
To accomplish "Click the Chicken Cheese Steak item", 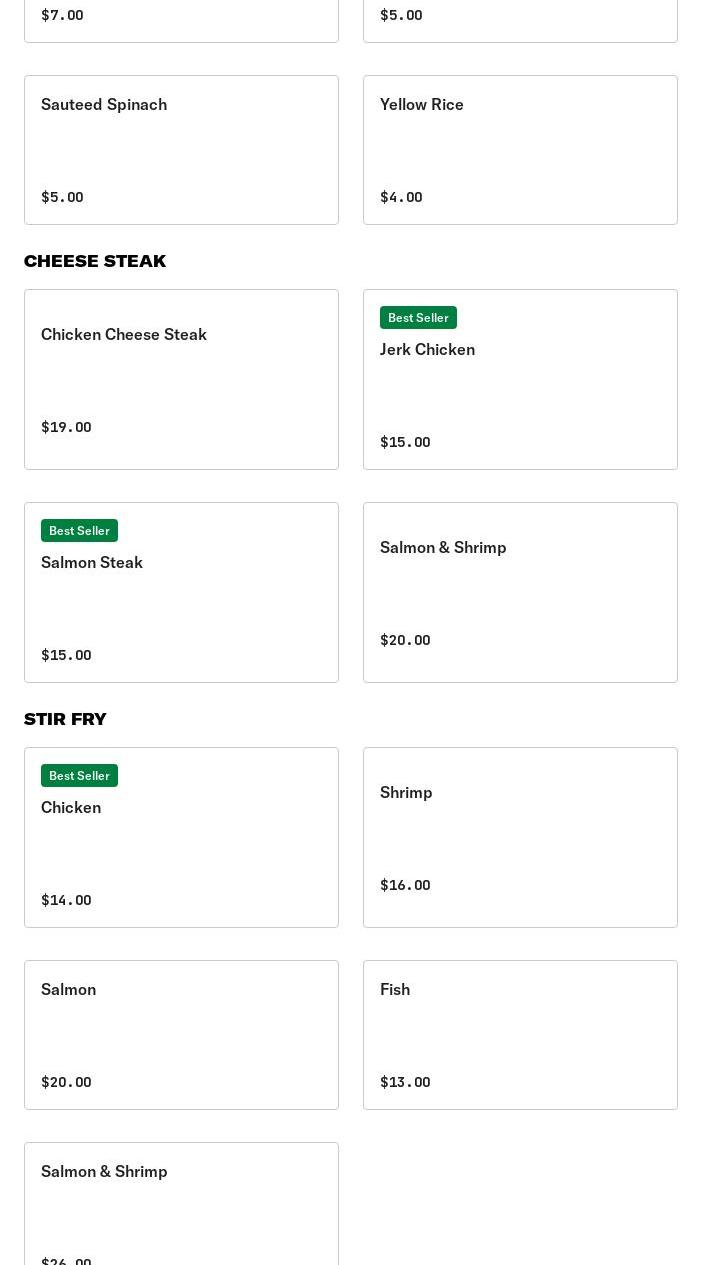I will coord(181,379).
